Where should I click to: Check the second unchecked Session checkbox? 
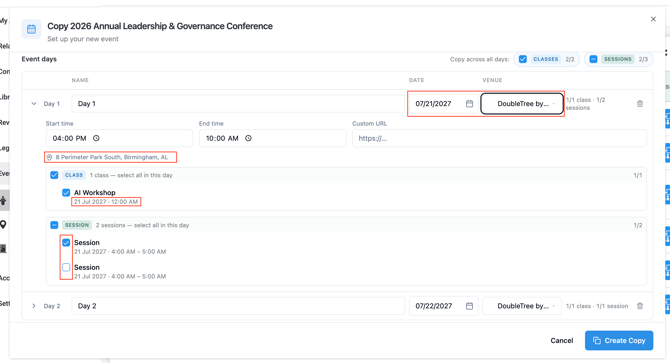[x=66, y=267]
